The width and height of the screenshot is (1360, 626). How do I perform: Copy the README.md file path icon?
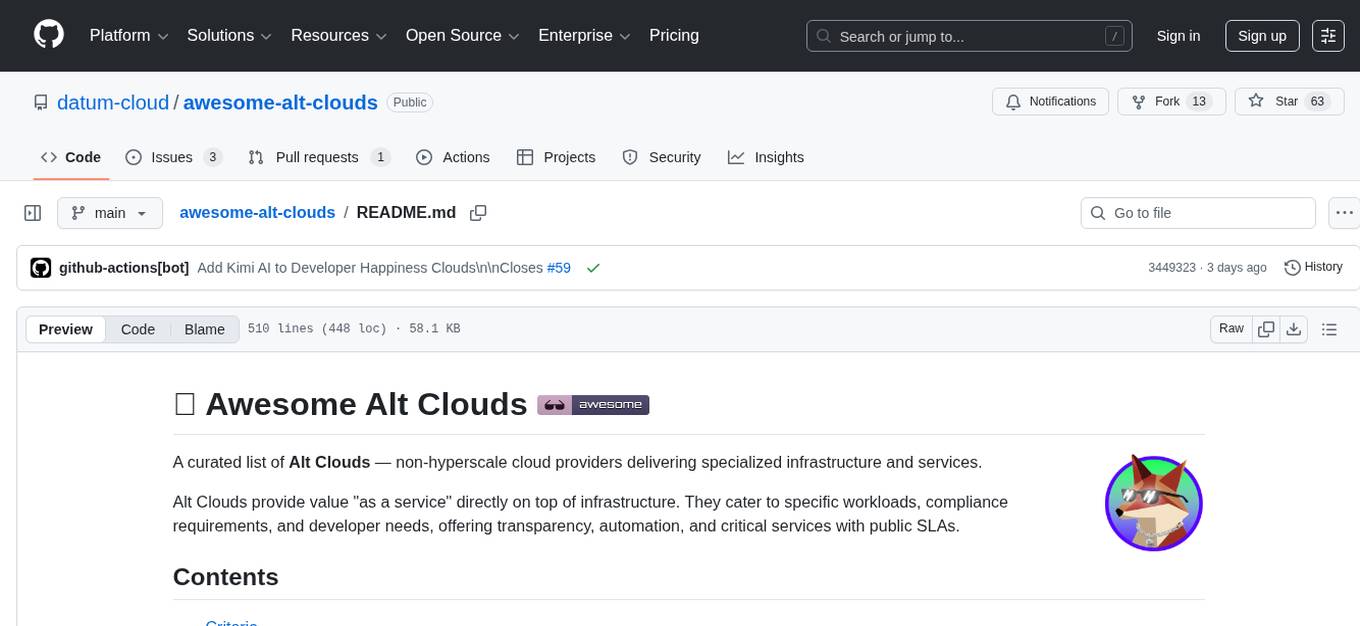coord(478,213)
